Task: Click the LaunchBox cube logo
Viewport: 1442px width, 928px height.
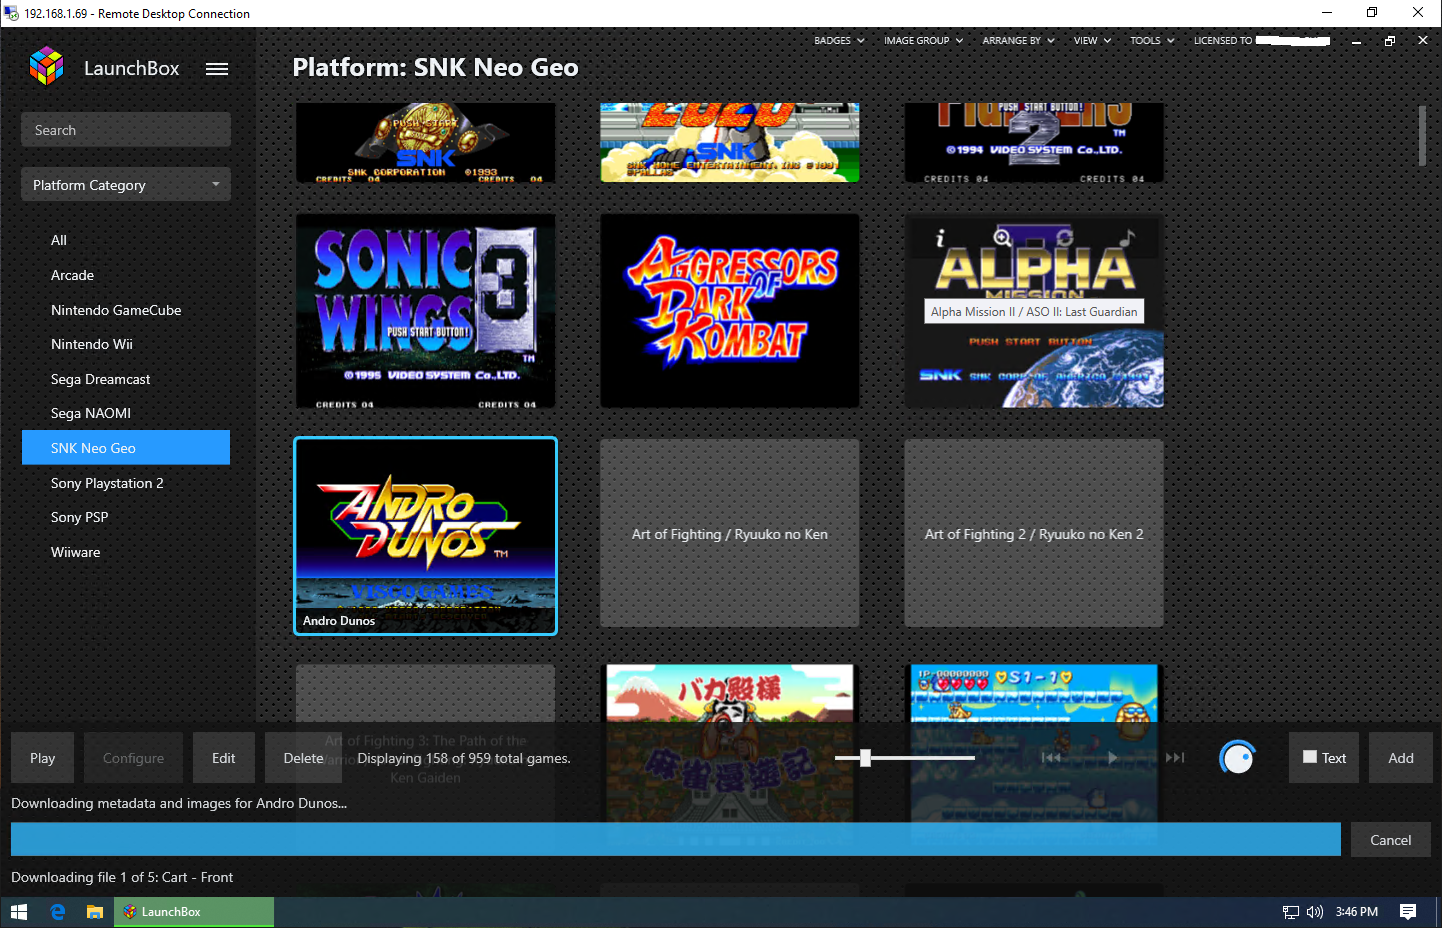Action: 46,67
